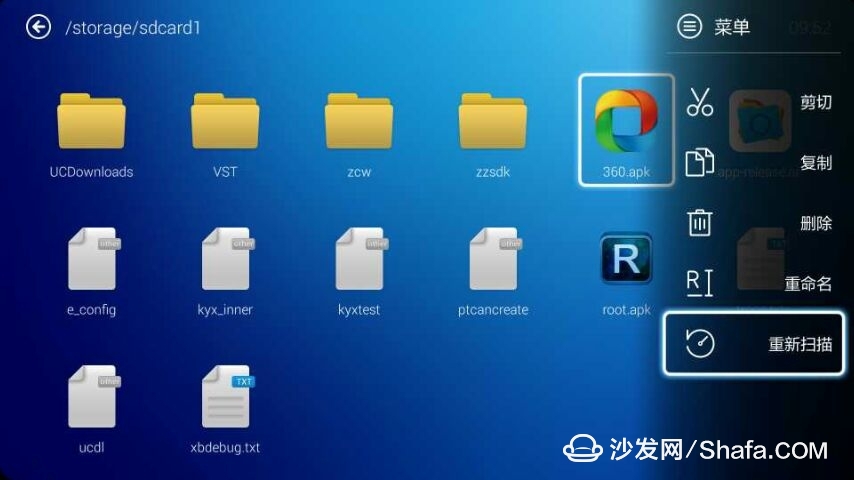
Task: Open the e_config file
Action: pos(92,259)
